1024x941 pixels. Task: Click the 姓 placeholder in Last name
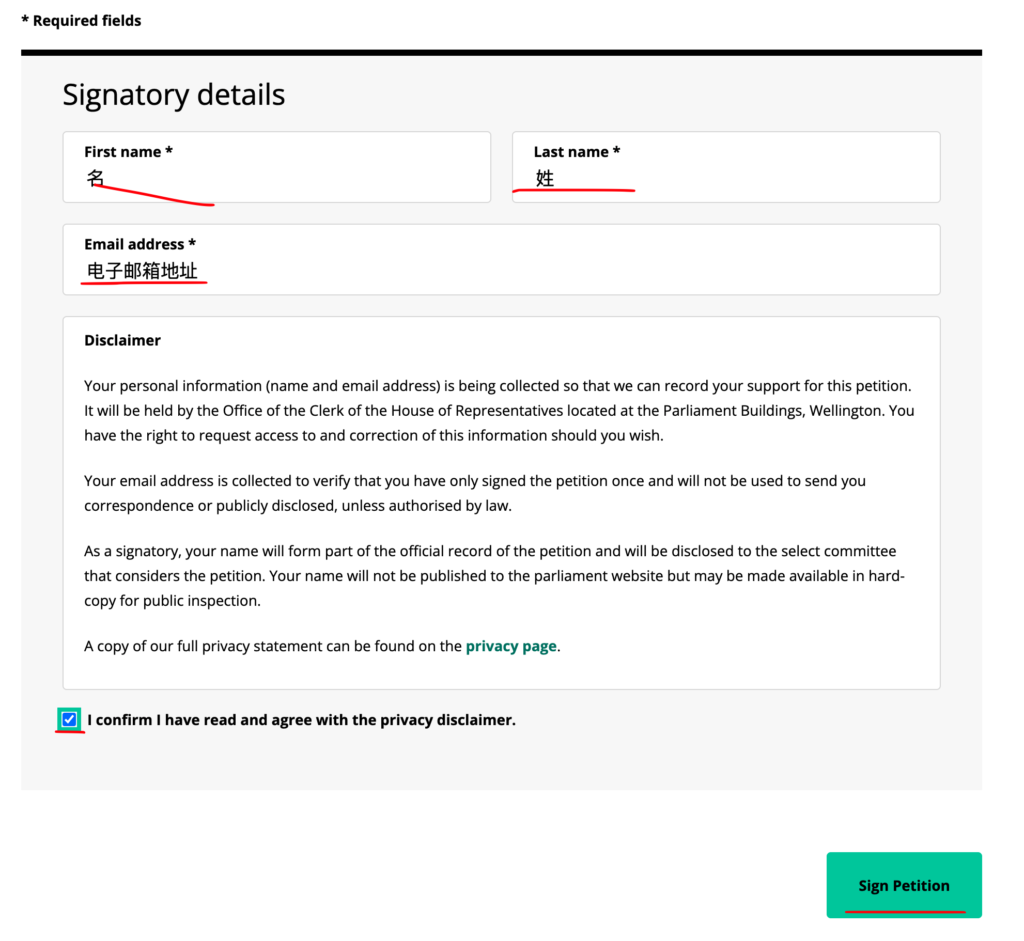pos(545,178)
